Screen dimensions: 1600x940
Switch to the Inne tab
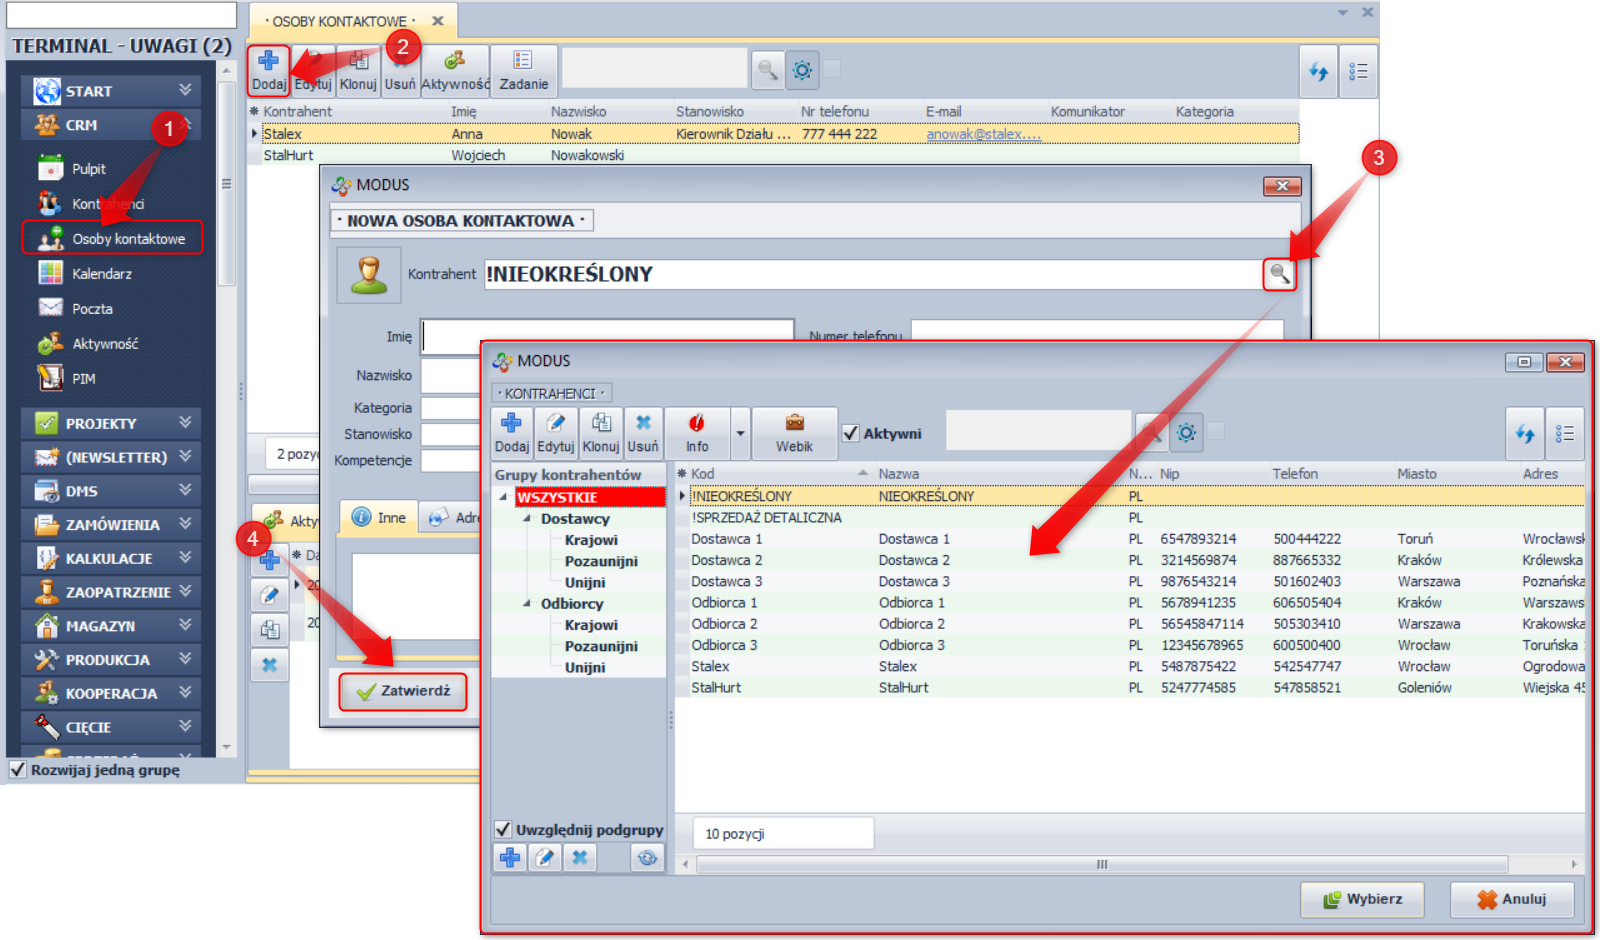coord(378,517)
